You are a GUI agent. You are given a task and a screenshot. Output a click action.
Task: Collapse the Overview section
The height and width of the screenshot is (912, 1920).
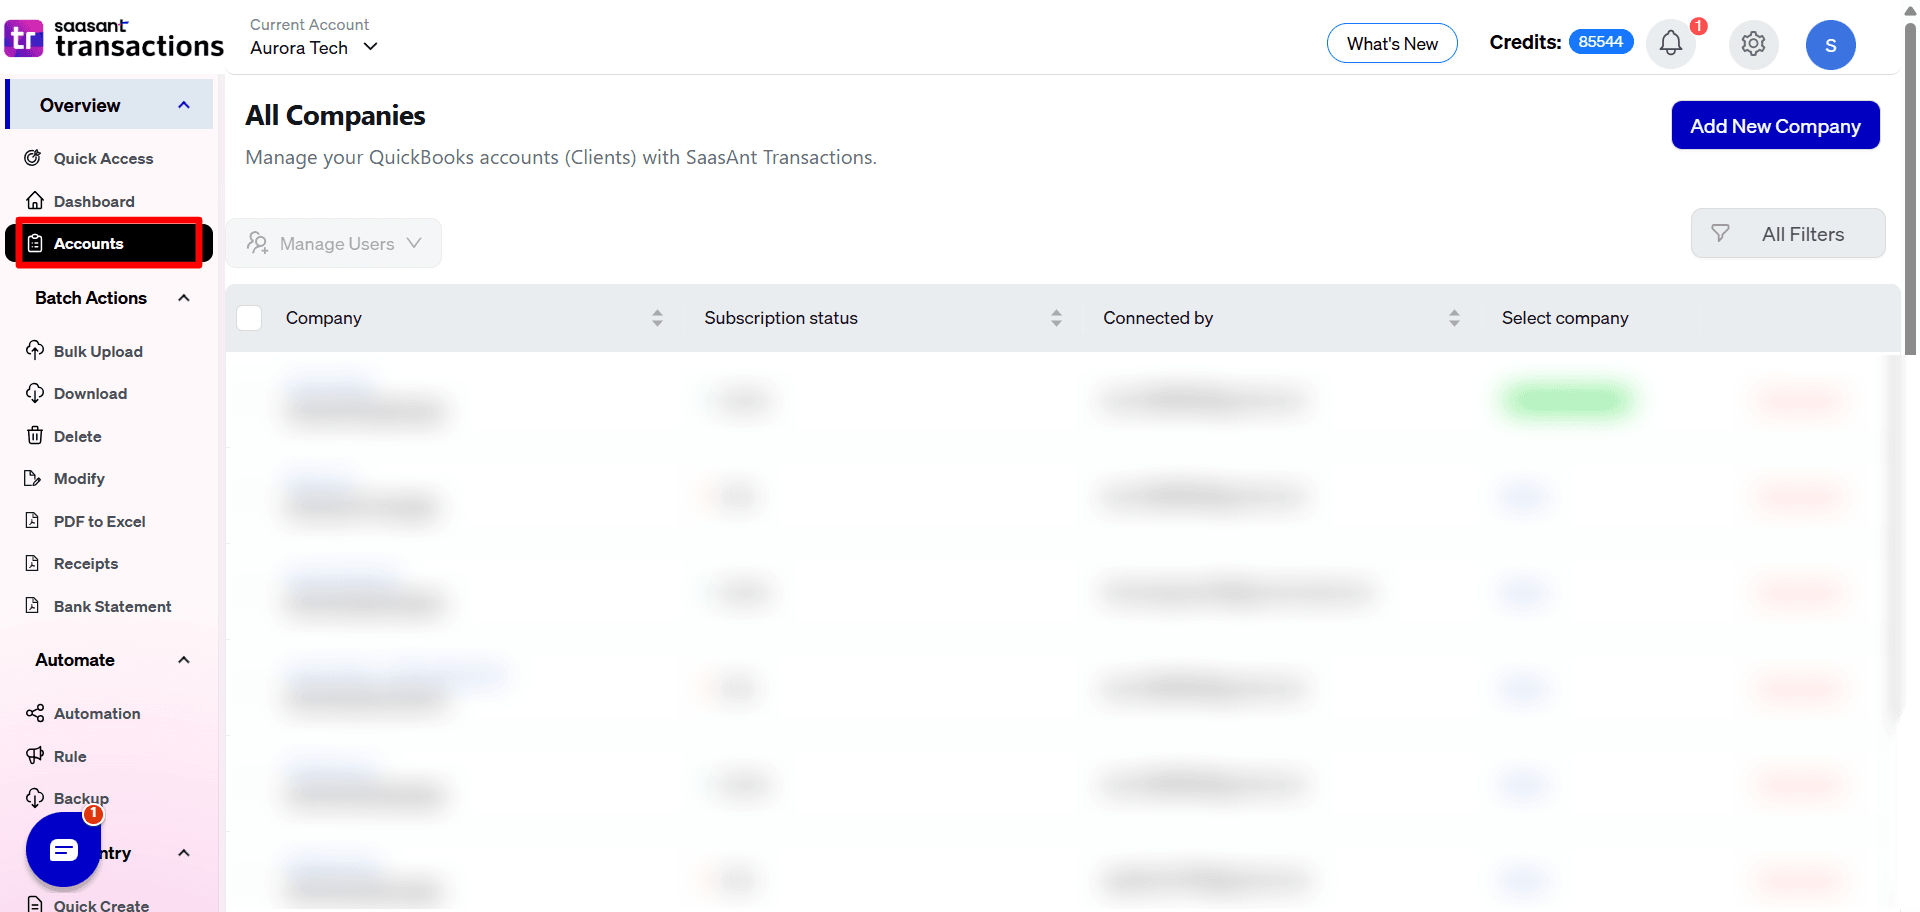pyautogui.click(x=184, y=105)
